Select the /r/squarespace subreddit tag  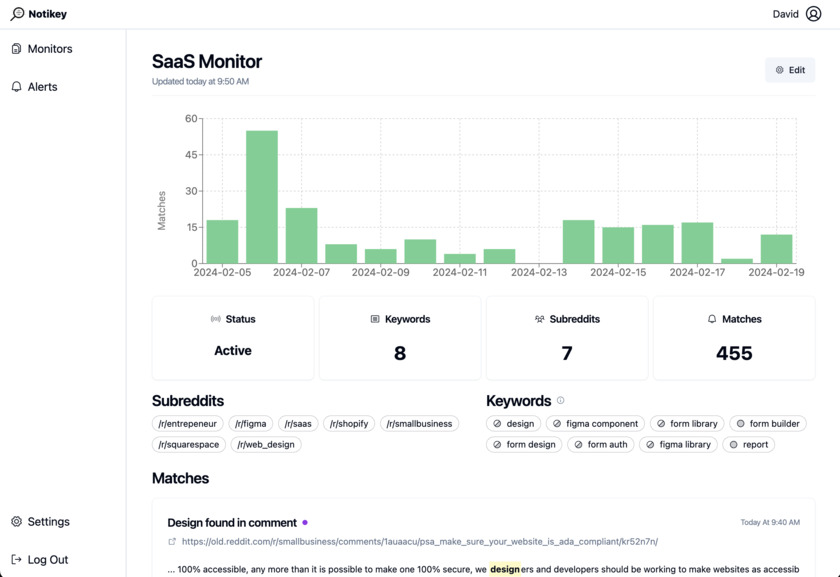click(x=188, y=444)
